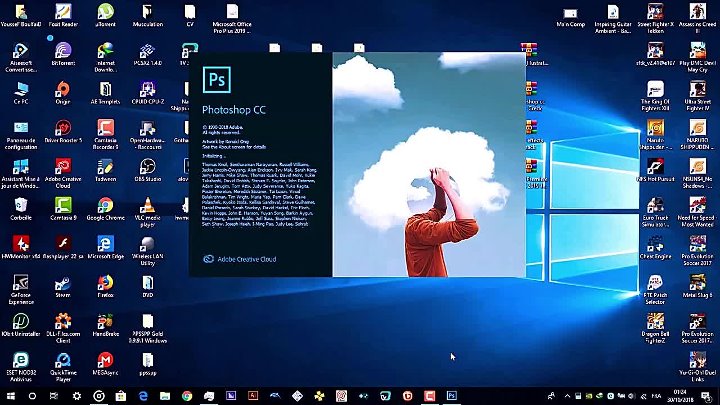The width and height of the screenshot is (720, 405).
Task: Open the Windows Start menu
Action: [11, 396]
